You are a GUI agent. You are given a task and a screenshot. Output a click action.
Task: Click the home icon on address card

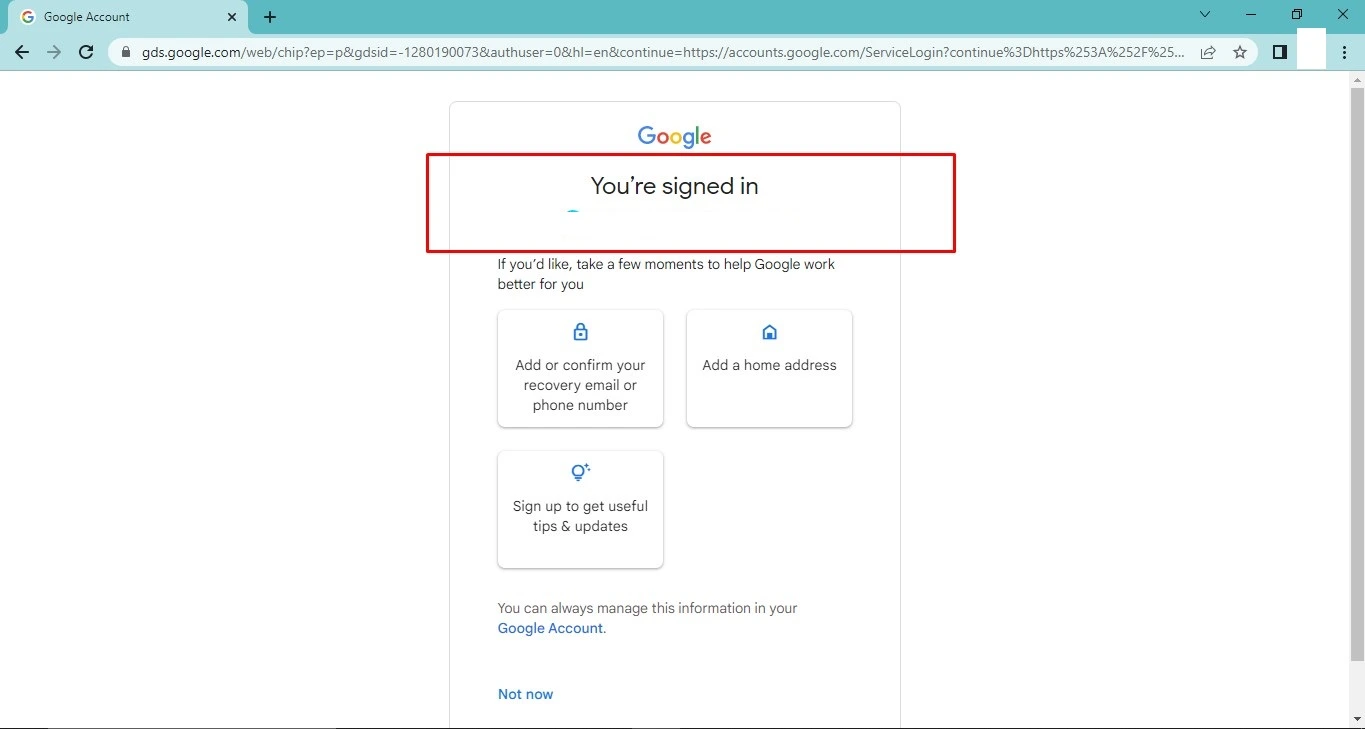769,332
